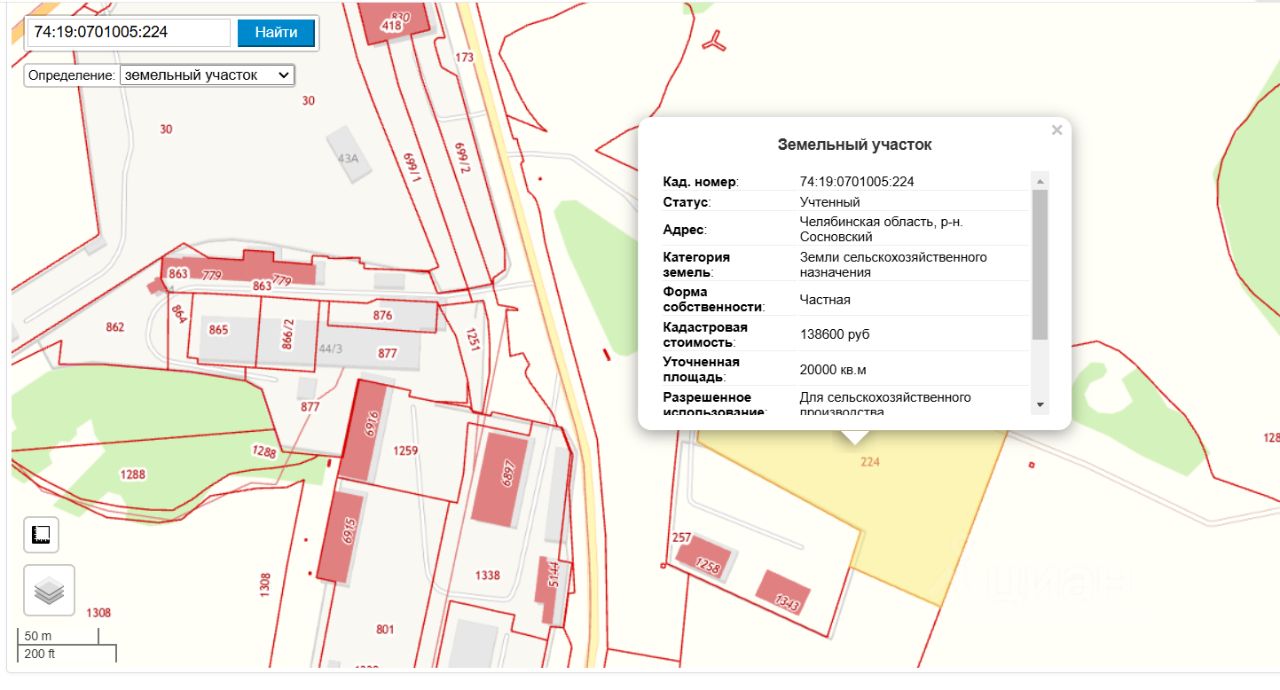Viewport: 1280px width, 690px height.
Task: Click area value 20000 кв.м
Action: point(833,369)
